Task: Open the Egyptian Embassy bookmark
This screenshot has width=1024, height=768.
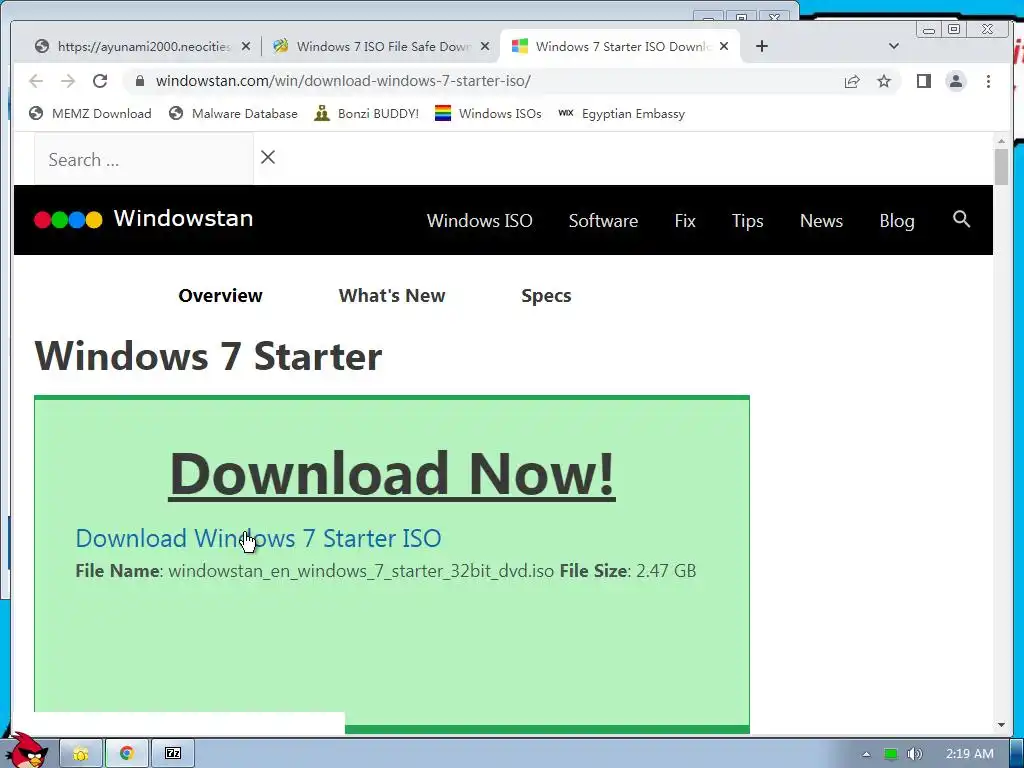Action: coord(622,114)
